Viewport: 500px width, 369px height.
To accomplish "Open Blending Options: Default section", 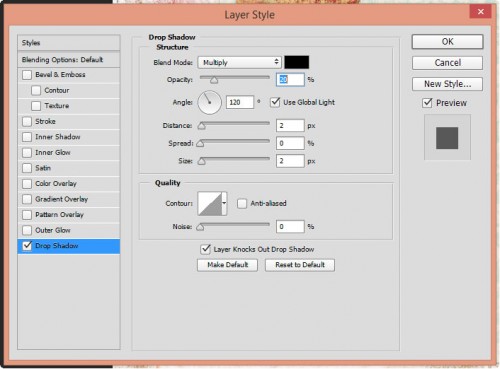I will click(x=69, y=60).
